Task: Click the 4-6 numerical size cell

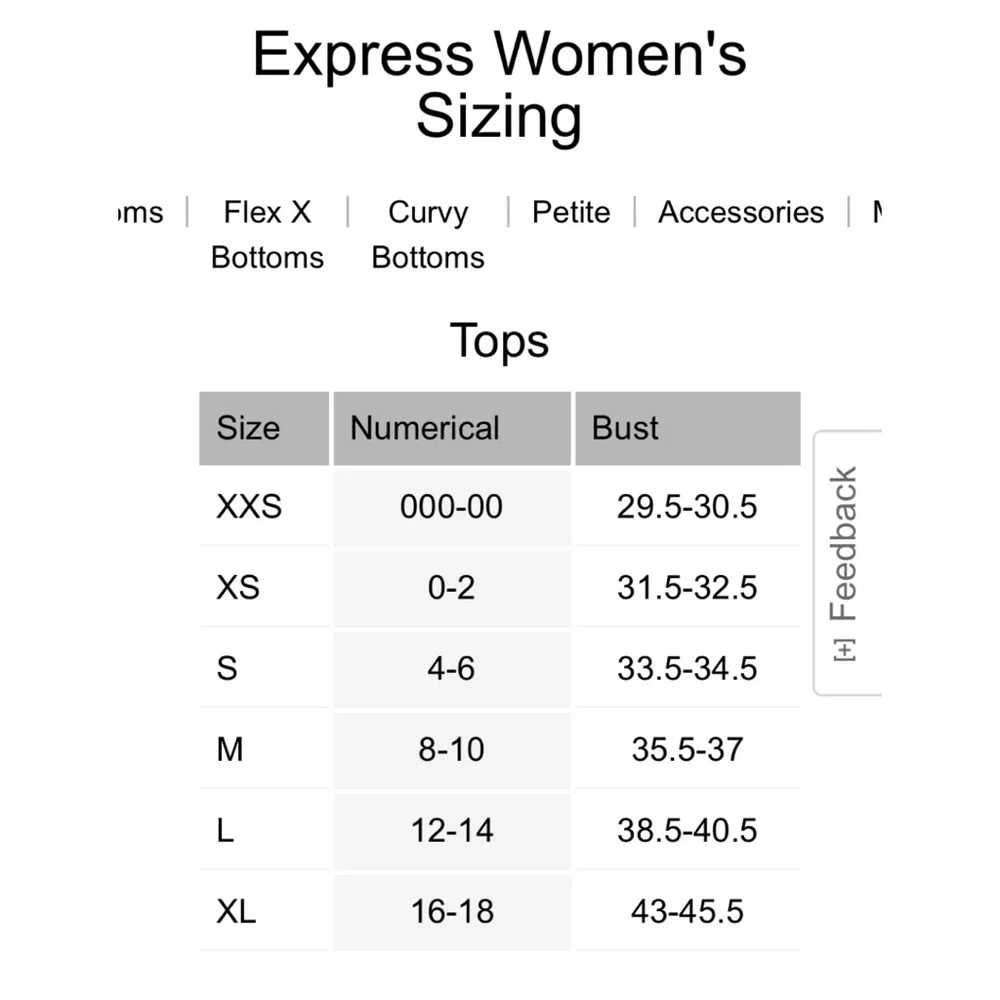Action: [x=451, y=668]
